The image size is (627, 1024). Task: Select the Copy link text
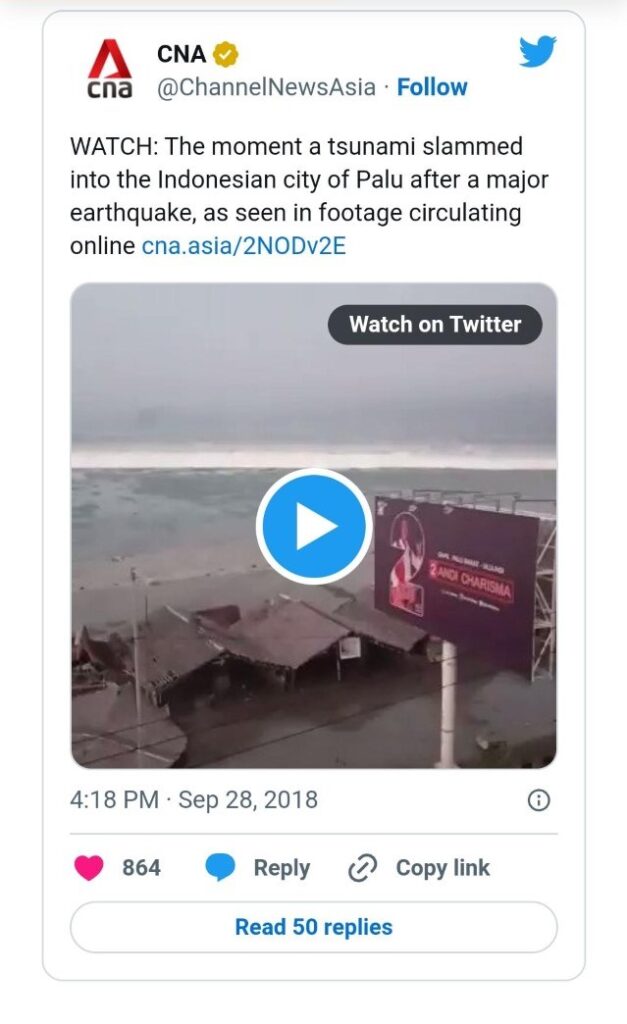click(442, 868)
